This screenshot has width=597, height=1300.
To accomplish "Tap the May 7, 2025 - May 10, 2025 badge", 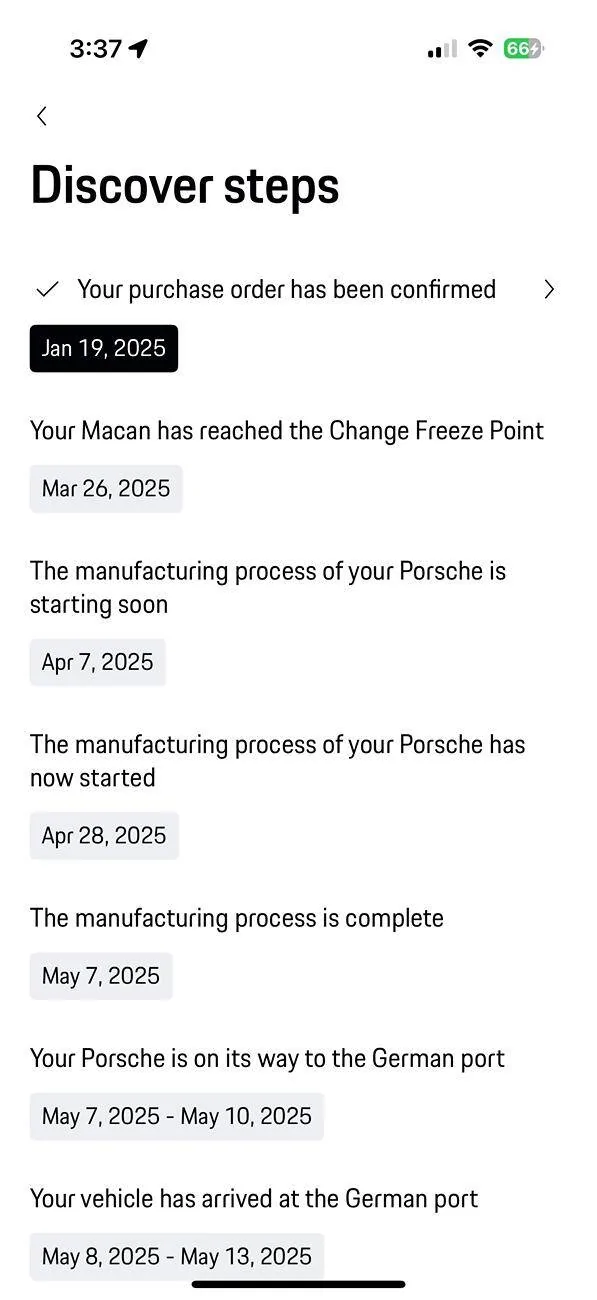I will pyautogui.click(x=177, y=1116).
